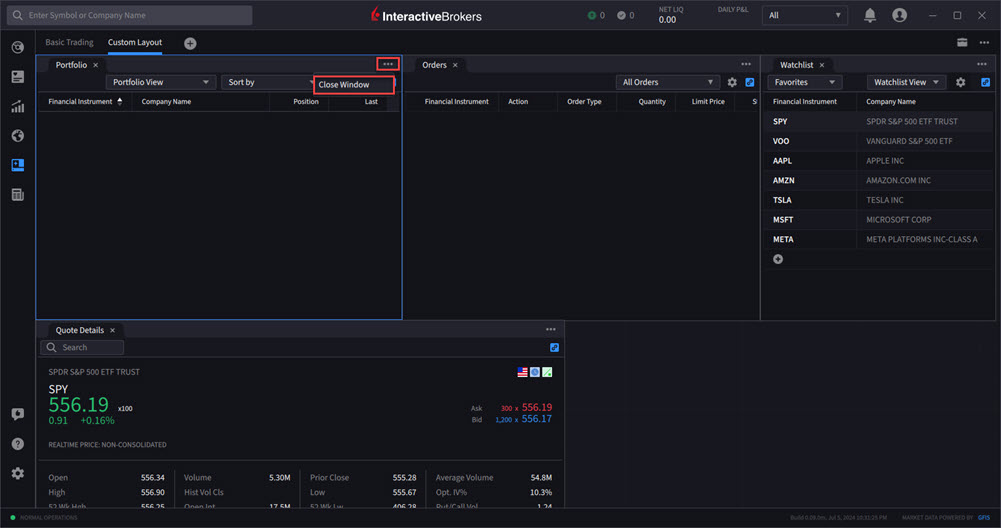Open the feedback chat bubble sidebar icon
The image size is (1001, 528).
(18, 414)
